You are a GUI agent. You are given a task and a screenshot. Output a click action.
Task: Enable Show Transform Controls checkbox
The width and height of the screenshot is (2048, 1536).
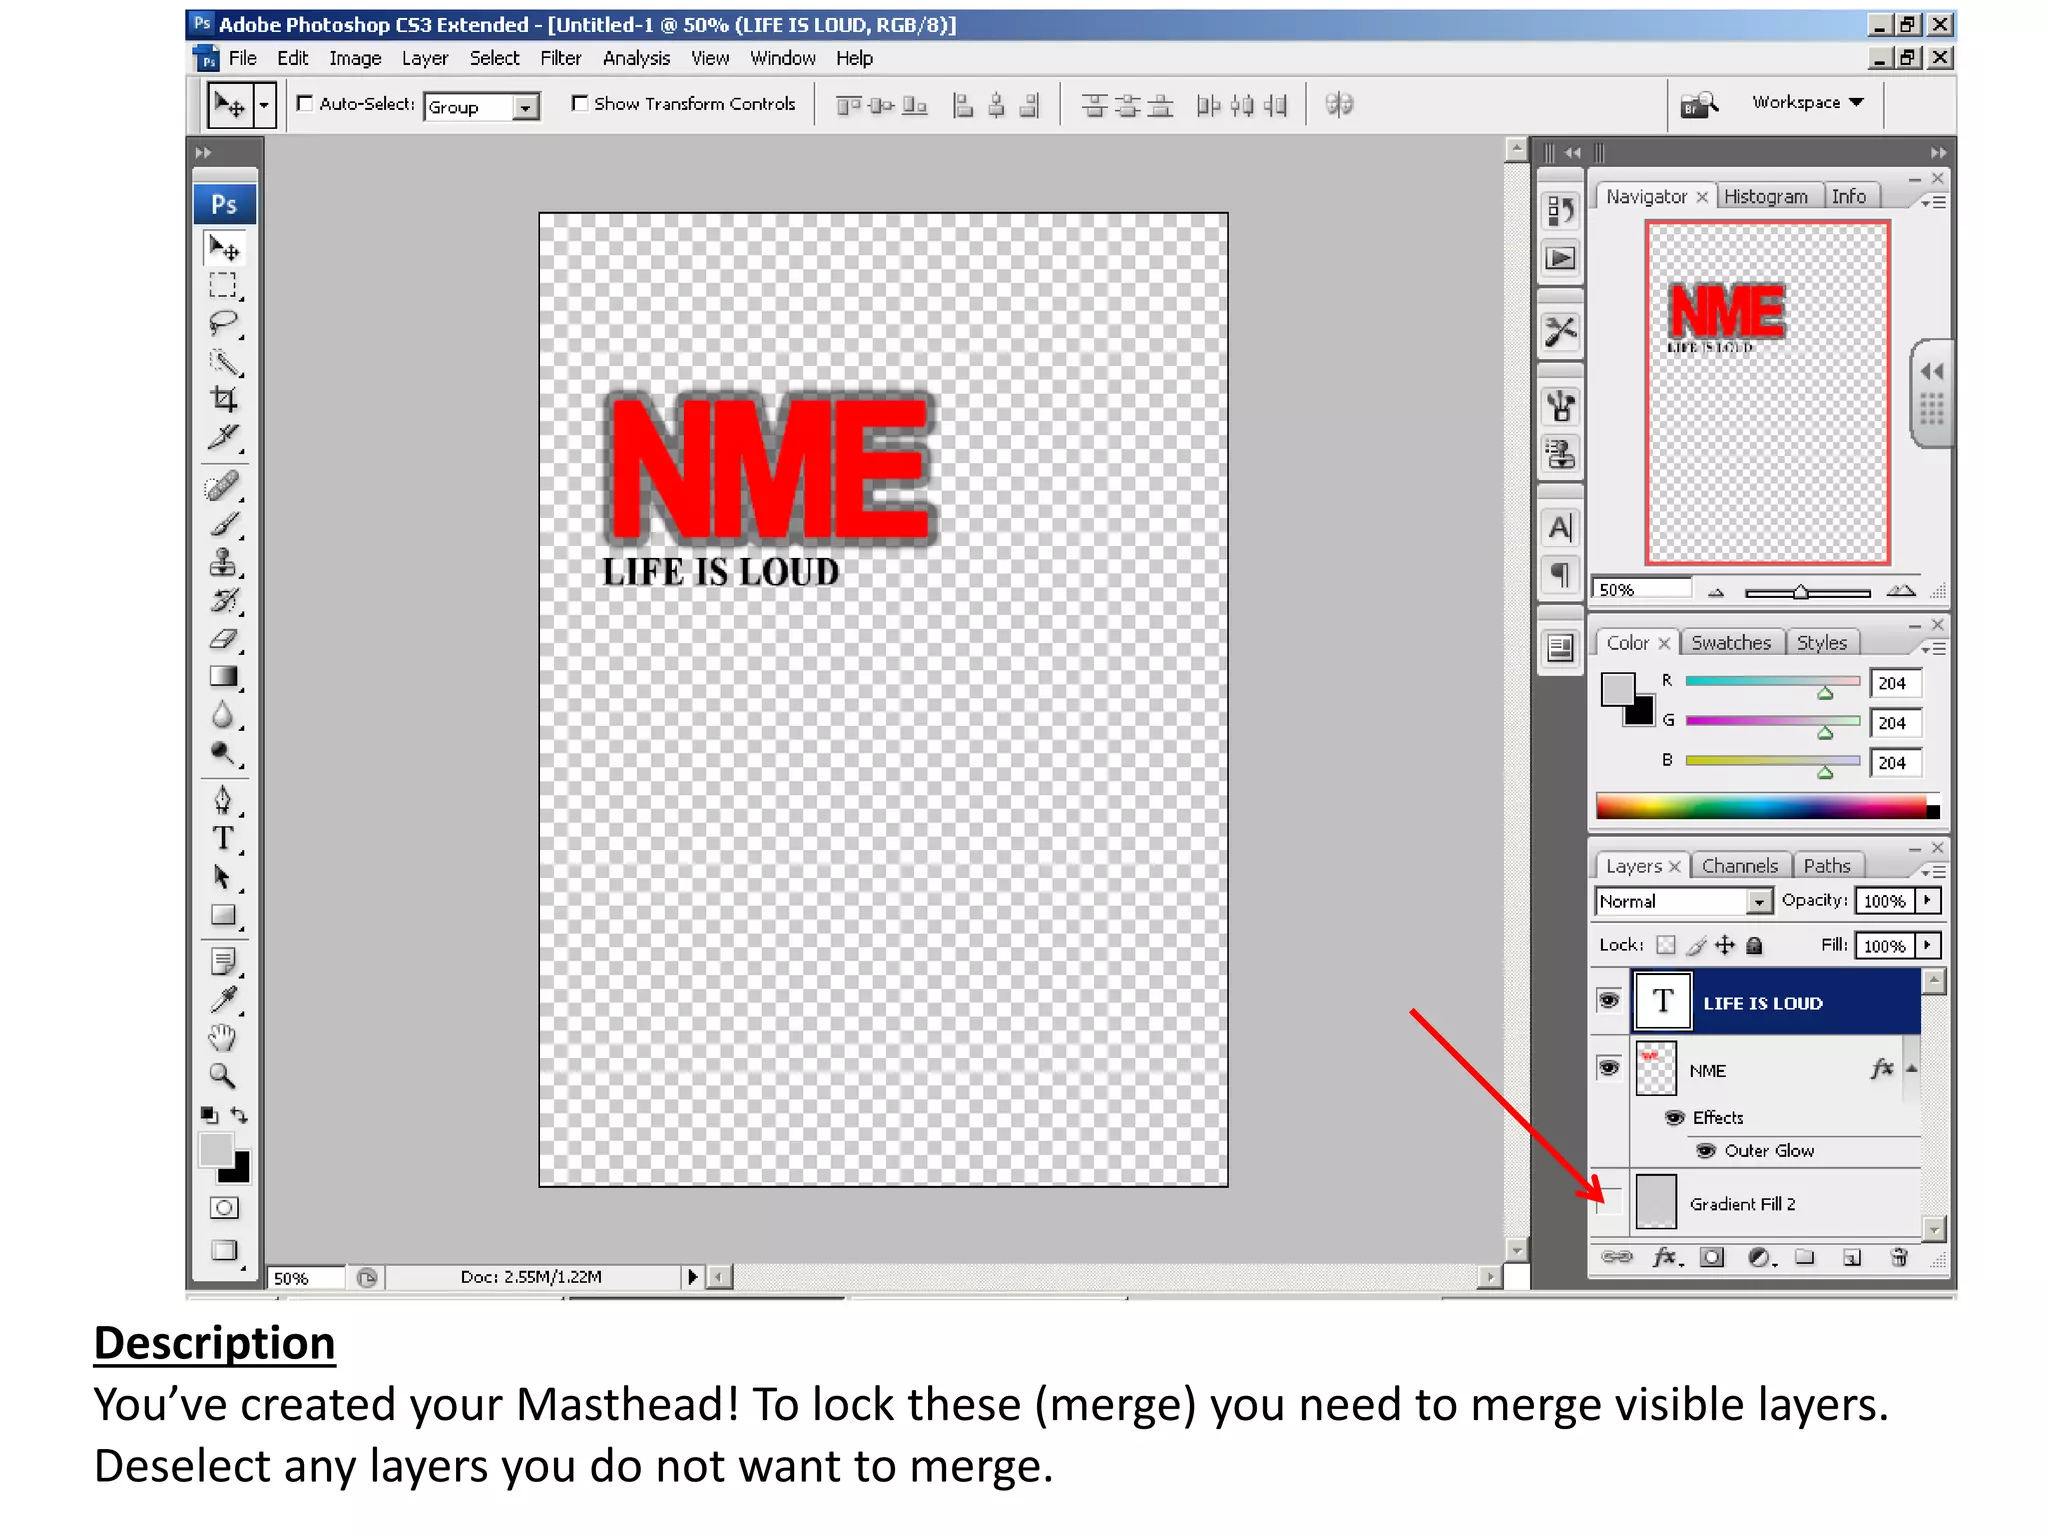click(579, 103)
